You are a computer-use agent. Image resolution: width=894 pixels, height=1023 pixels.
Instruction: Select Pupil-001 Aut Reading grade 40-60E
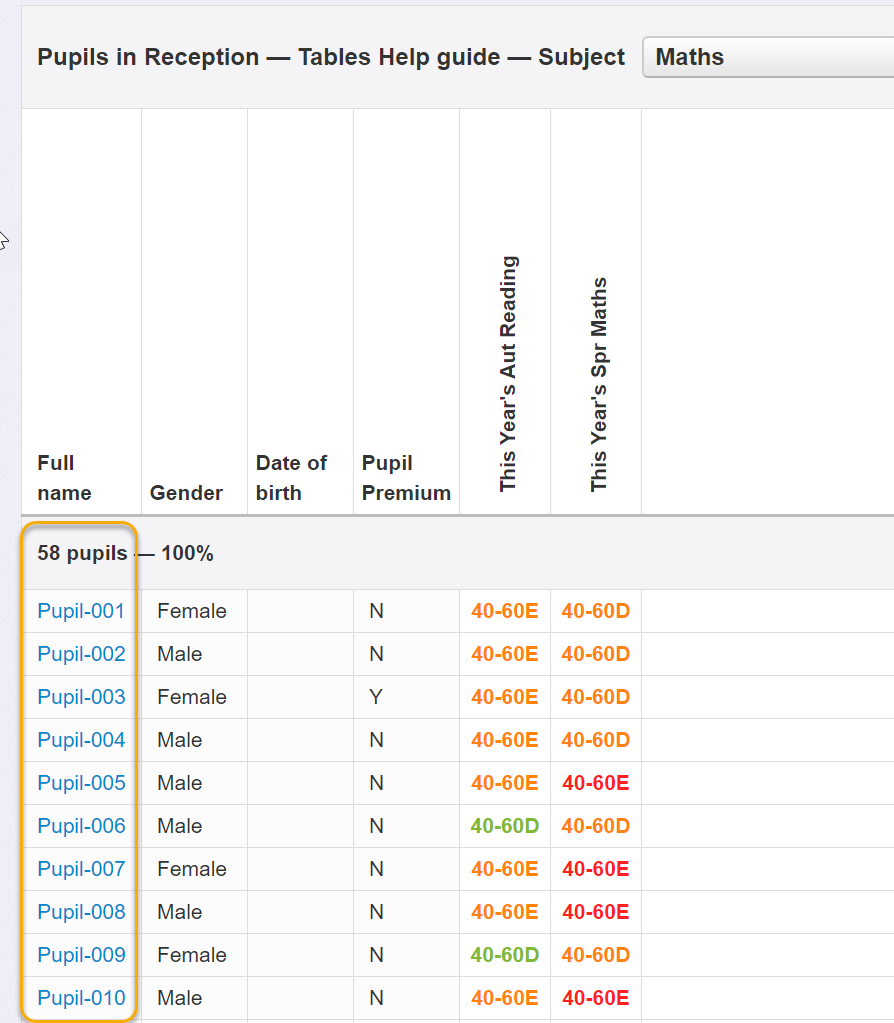(505, 611)
